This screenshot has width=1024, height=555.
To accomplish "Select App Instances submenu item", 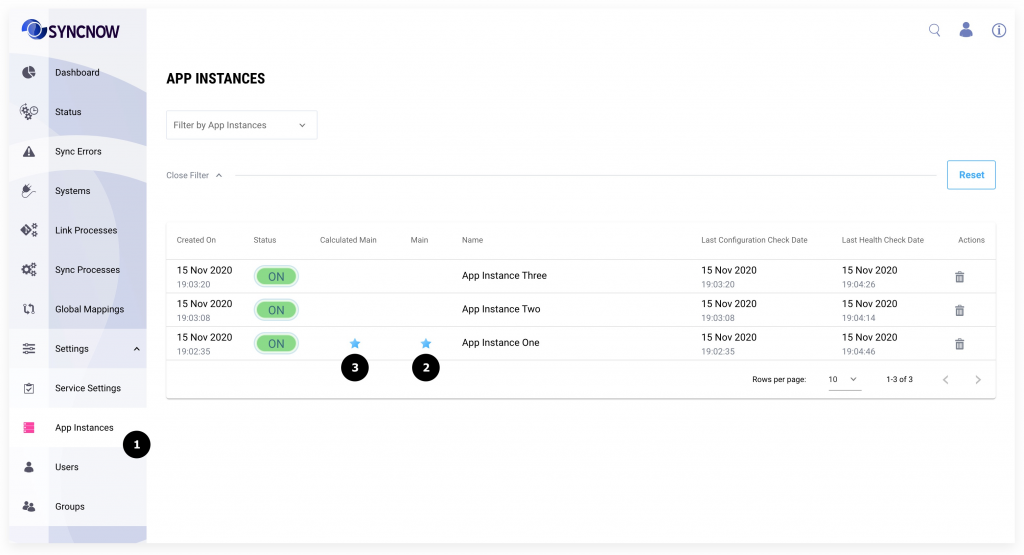I will pyautogui.click(x=84, y=428).
